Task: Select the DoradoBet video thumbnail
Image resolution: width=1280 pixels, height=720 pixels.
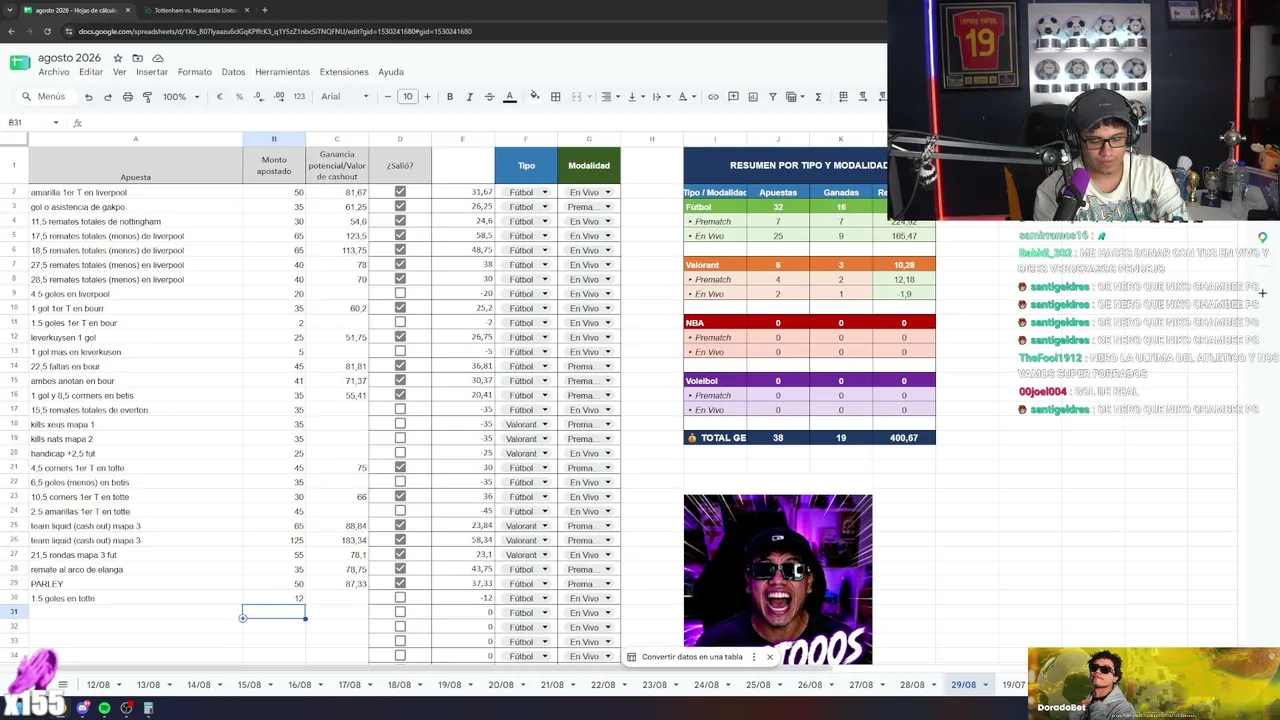Action: coord(1154,684)
